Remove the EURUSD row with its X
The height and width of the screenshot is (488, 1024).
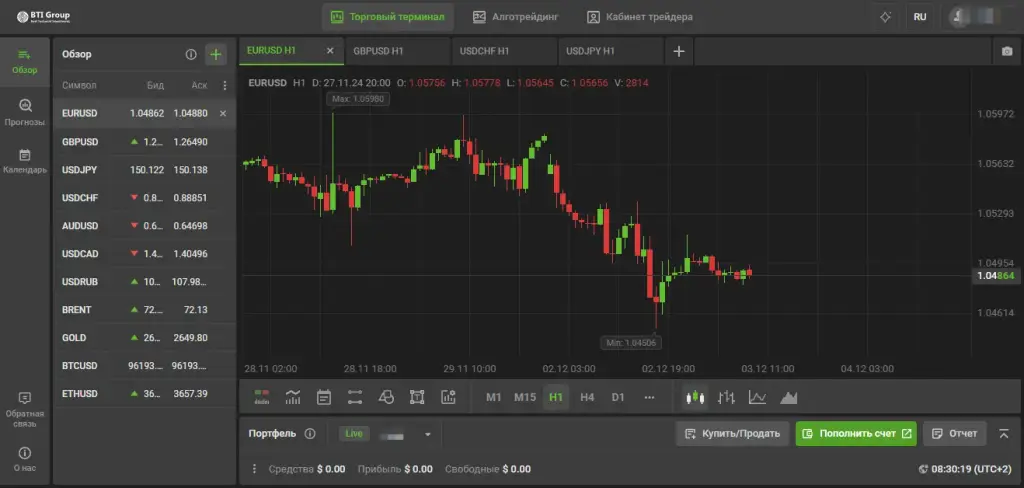tap(223, 113)
